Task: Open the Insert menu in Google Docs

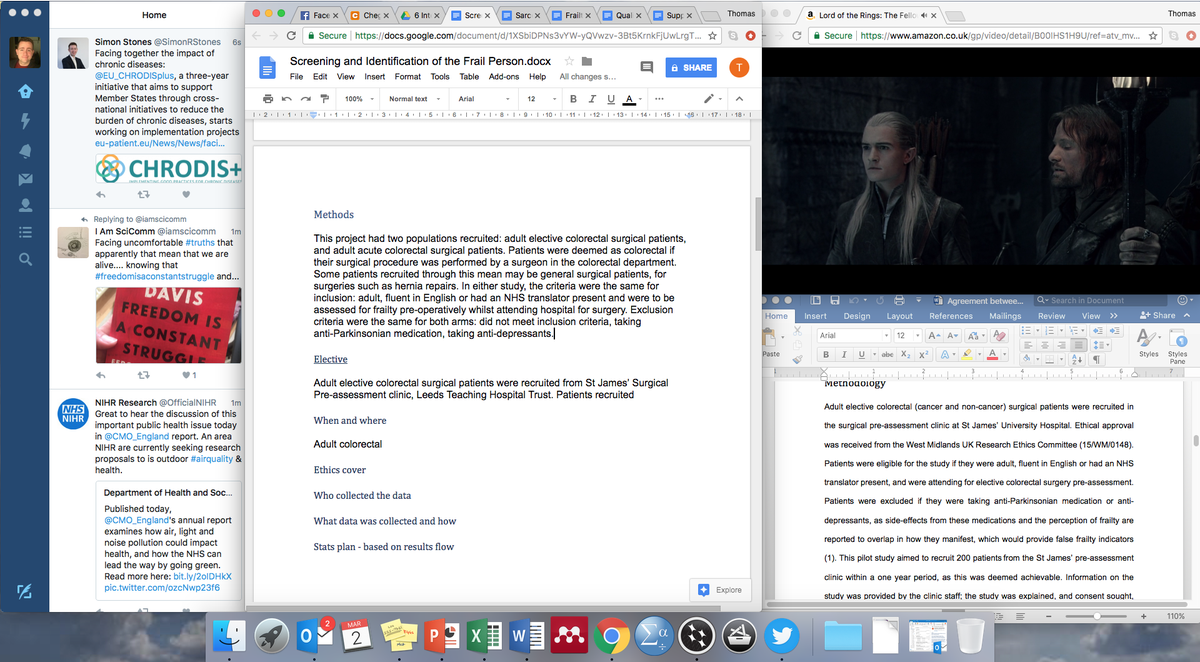Action: tap(375, 76)
